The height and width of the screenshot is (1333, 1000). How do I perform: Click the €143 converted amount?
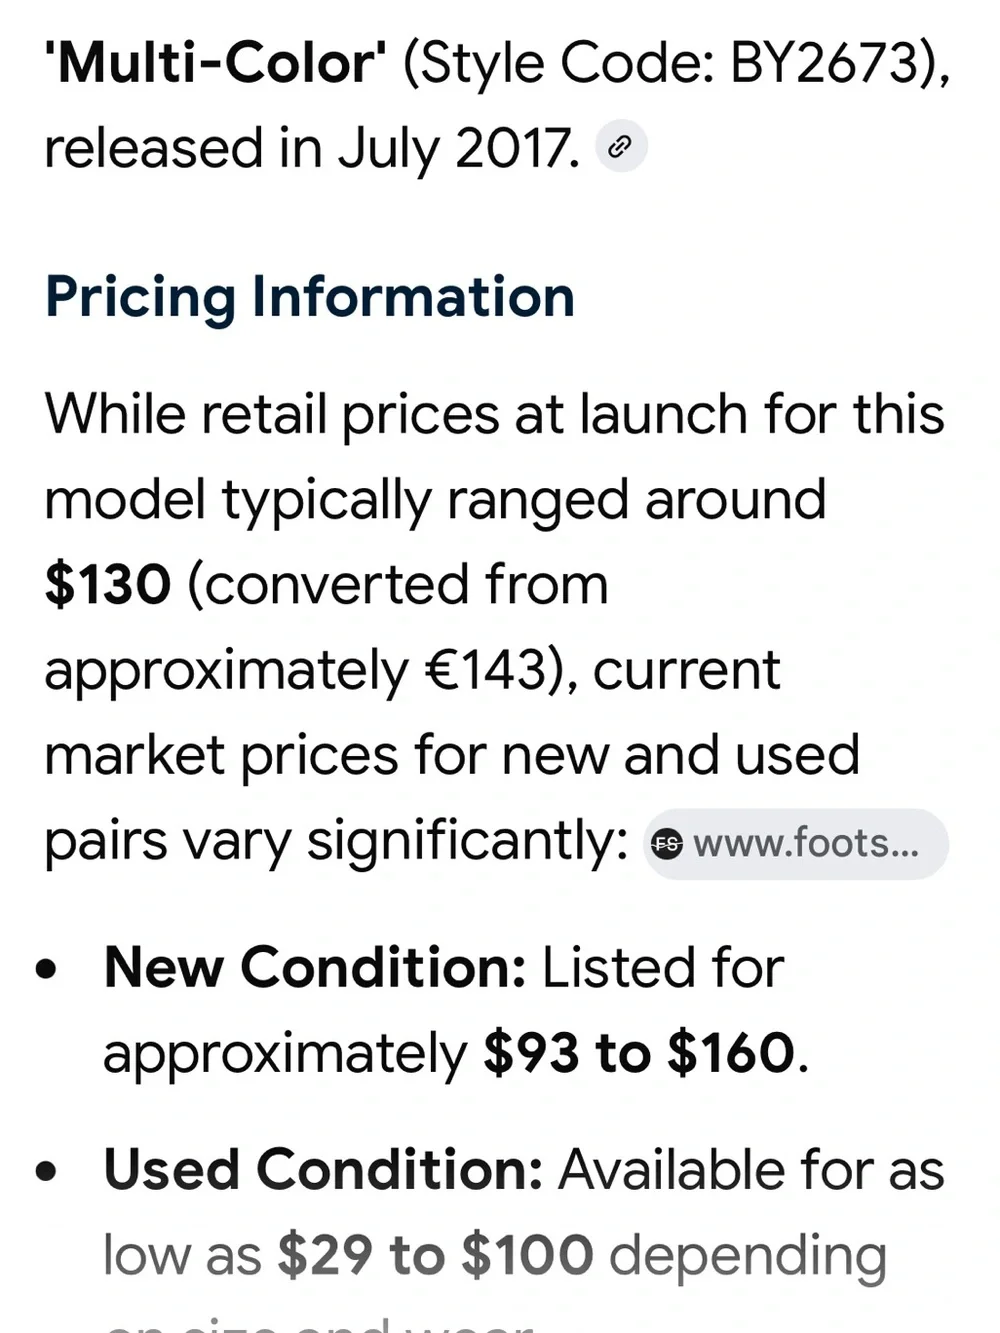point(486,671)
